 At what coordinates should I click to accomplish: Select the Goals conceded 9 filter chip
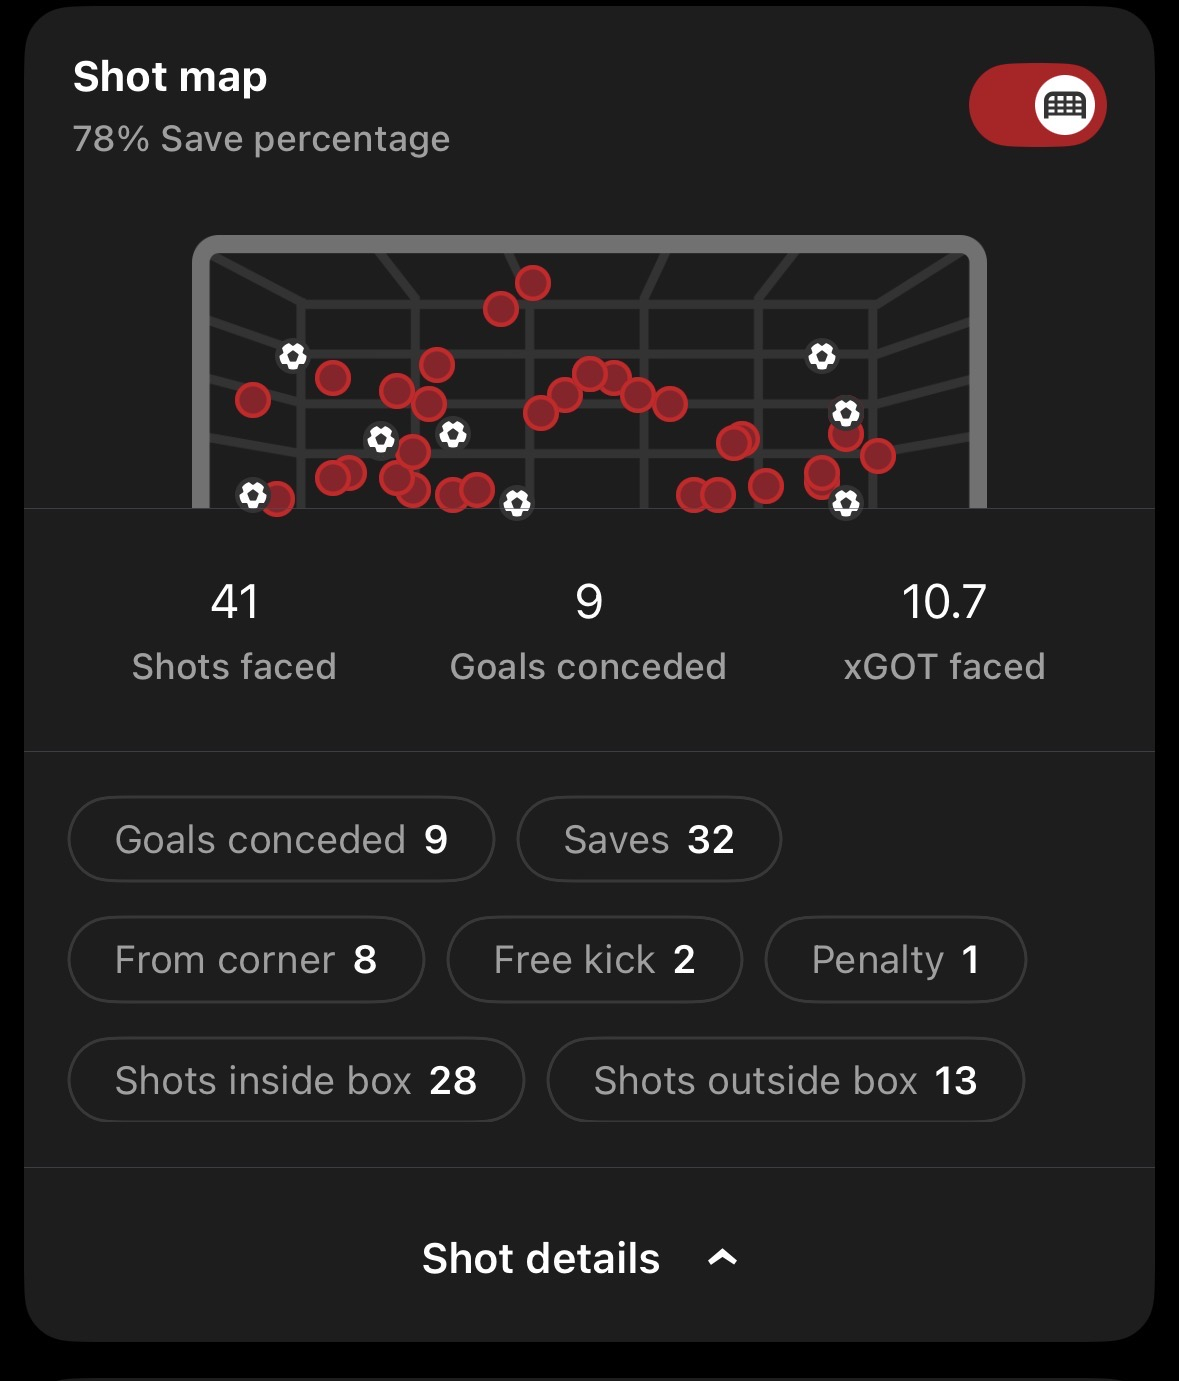pos(281,839)
